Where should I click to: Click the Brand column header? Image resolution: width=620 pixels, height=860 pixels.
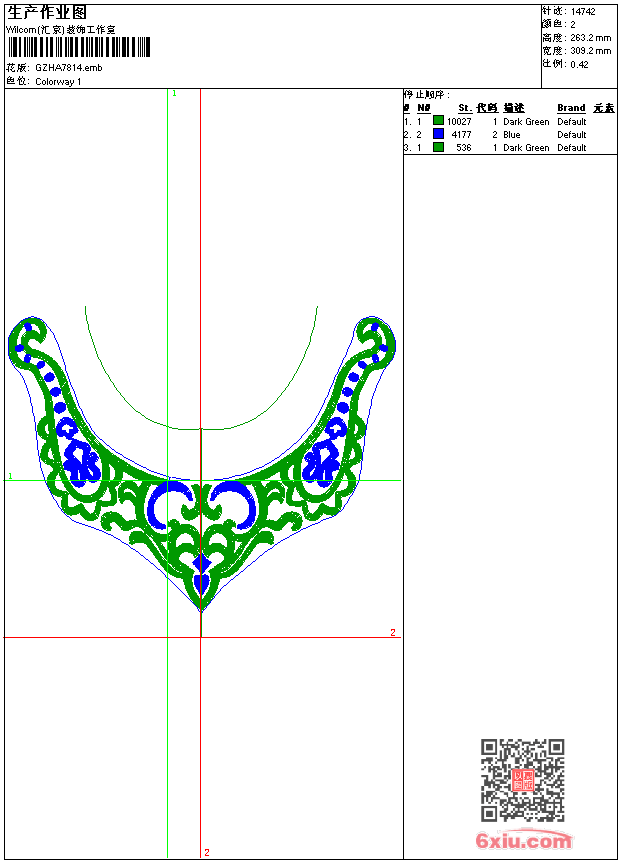coord(571,108)
